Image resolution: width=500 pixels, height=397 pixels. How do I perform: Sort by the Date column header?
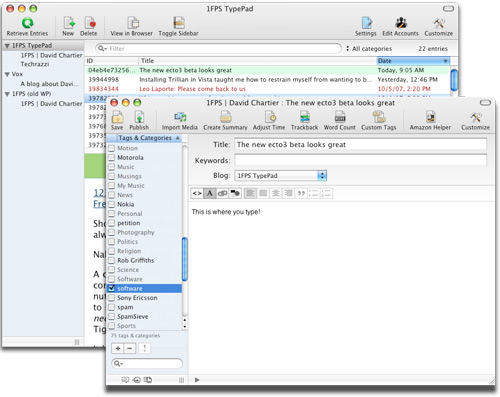point(413,61)
